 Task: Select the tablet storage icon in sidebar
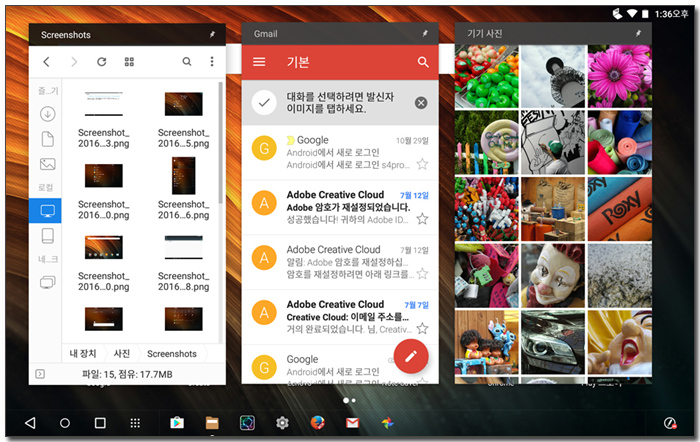point(48,236)
